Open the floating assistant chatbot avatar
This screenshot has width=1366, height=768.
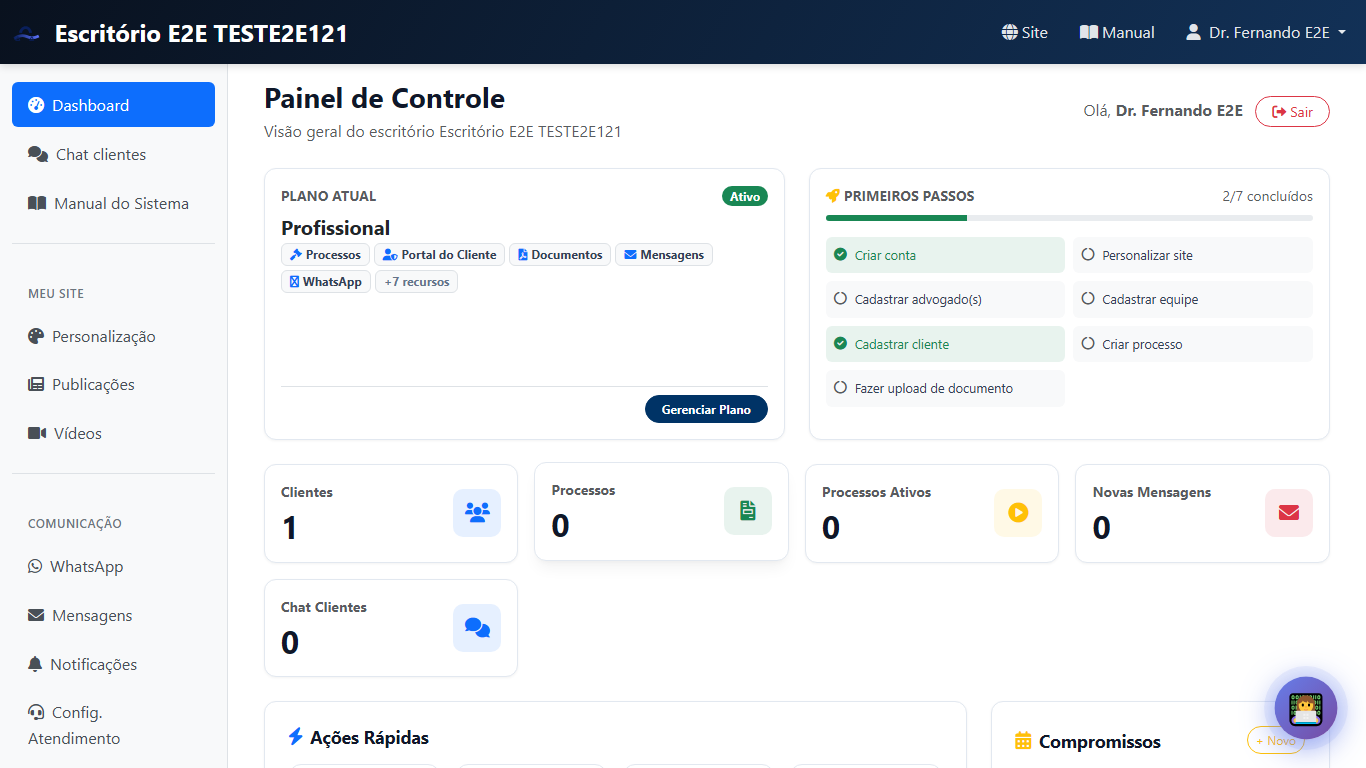(x=1306, y=708)
